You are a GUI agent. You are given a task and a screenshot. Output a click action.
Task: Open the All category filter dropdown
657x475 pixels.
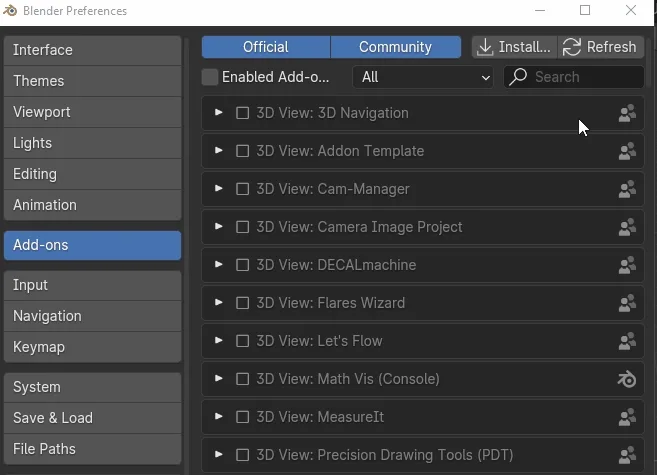click(x=423, y=77)
